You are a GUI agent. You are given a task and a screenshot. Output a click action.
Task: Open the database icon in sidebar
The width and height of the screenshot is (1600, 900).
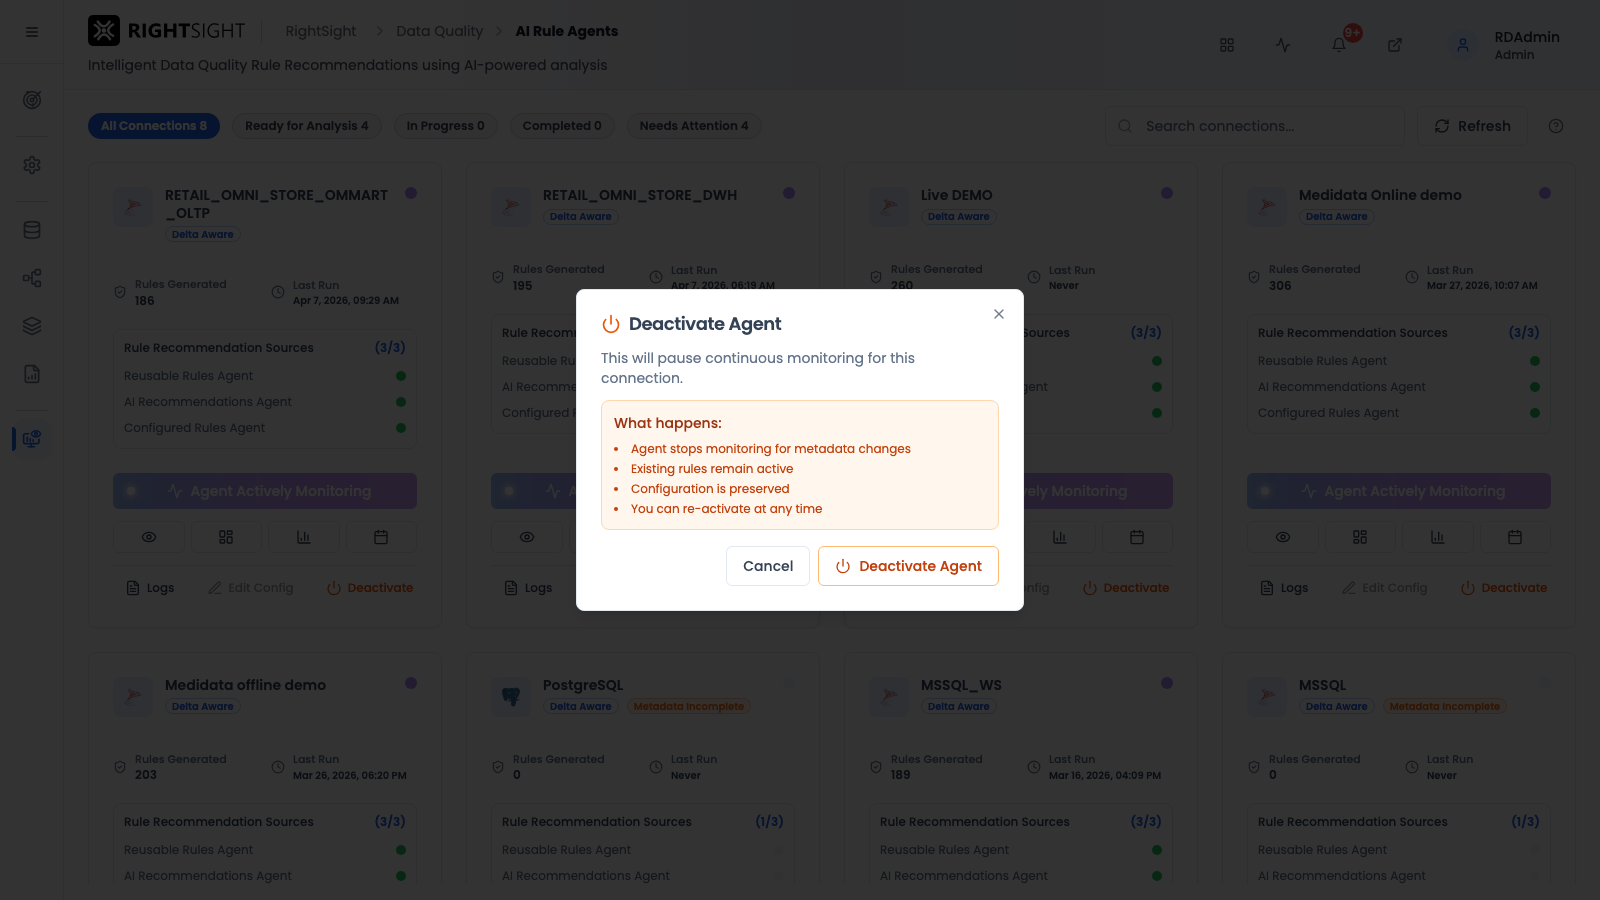32,230
